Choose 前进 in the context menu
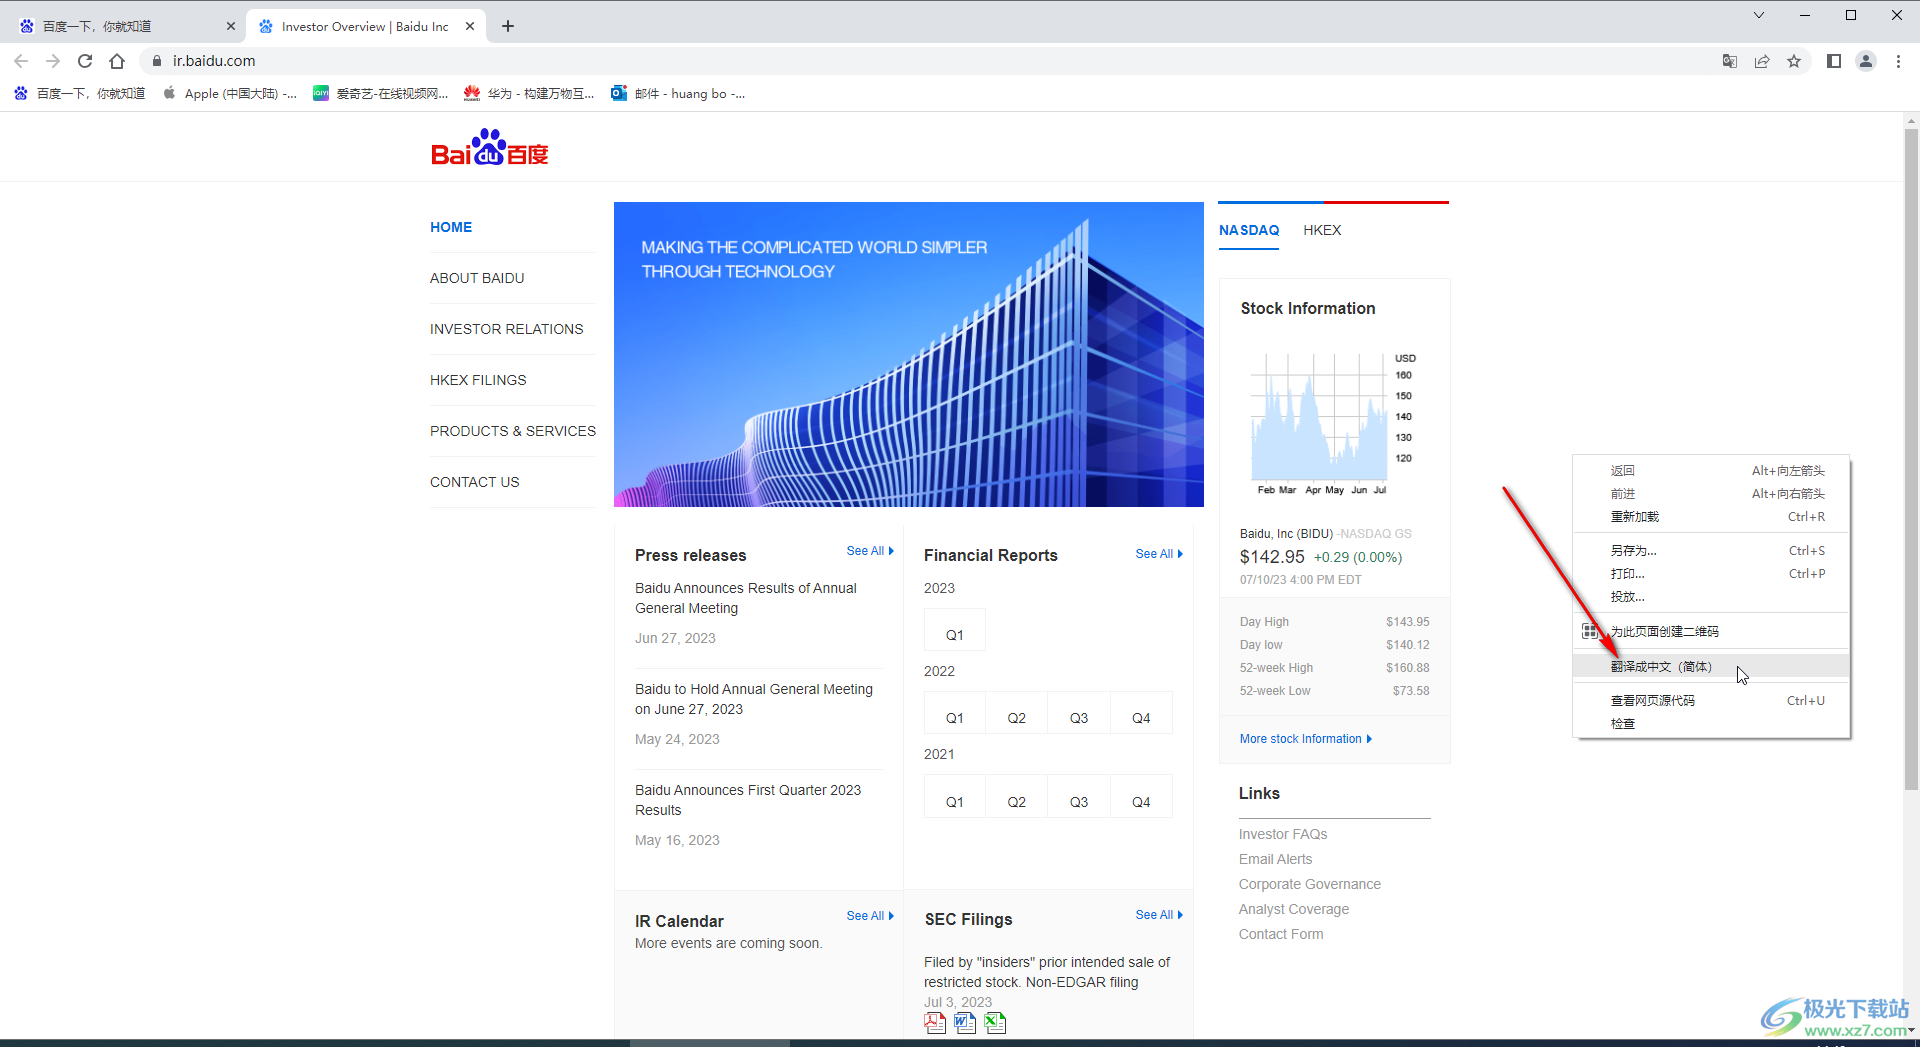The width and height of the screenshot is (1920, 1047). (x=1711, y=493)
